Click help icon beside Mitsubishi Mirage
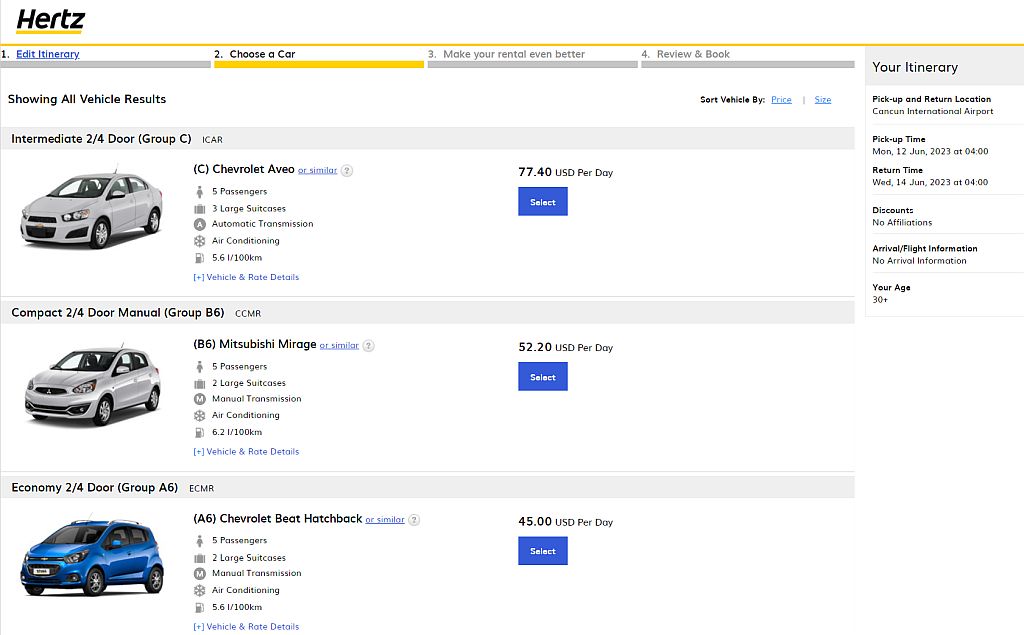This screenshot has height=635, width=1024. pyautogui.click(x=368, y=346)
